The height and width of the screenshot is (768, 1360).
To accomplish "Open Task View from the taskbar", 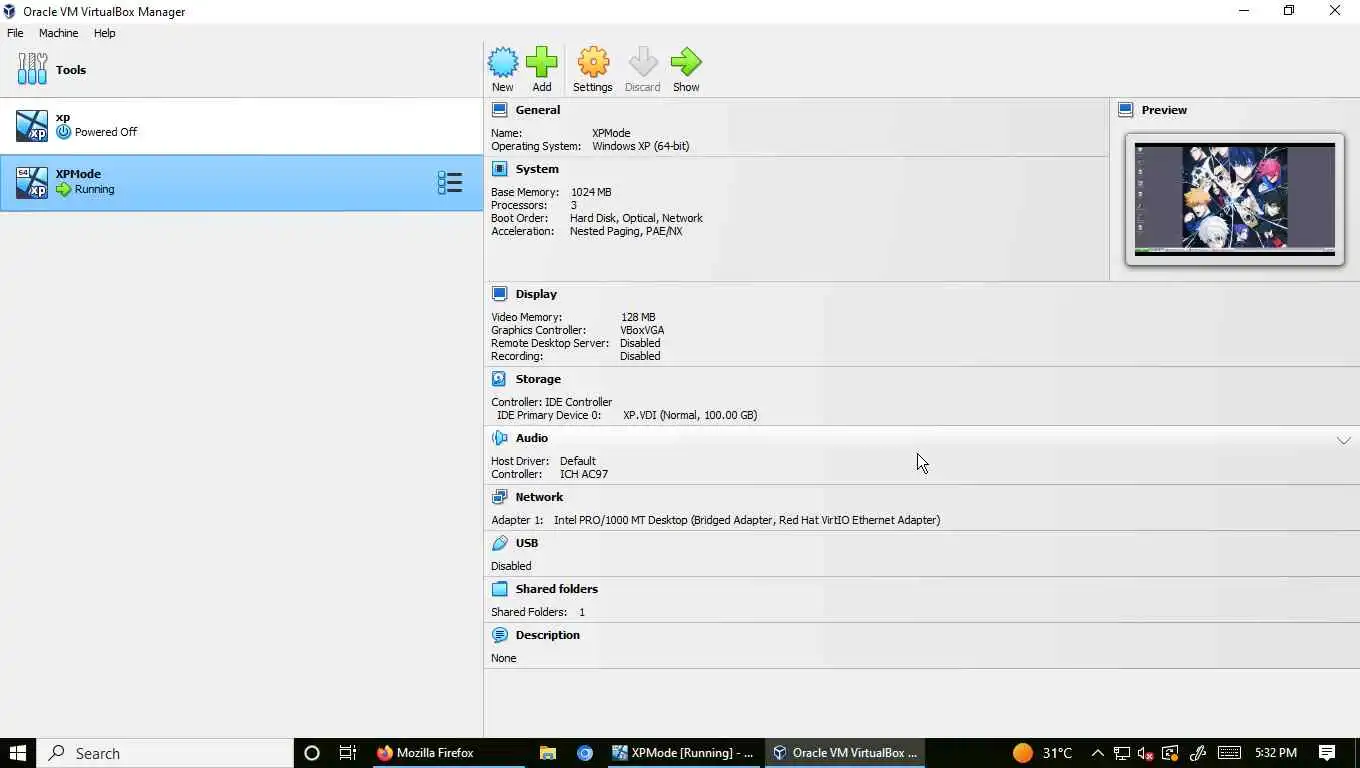I will 348,753.
